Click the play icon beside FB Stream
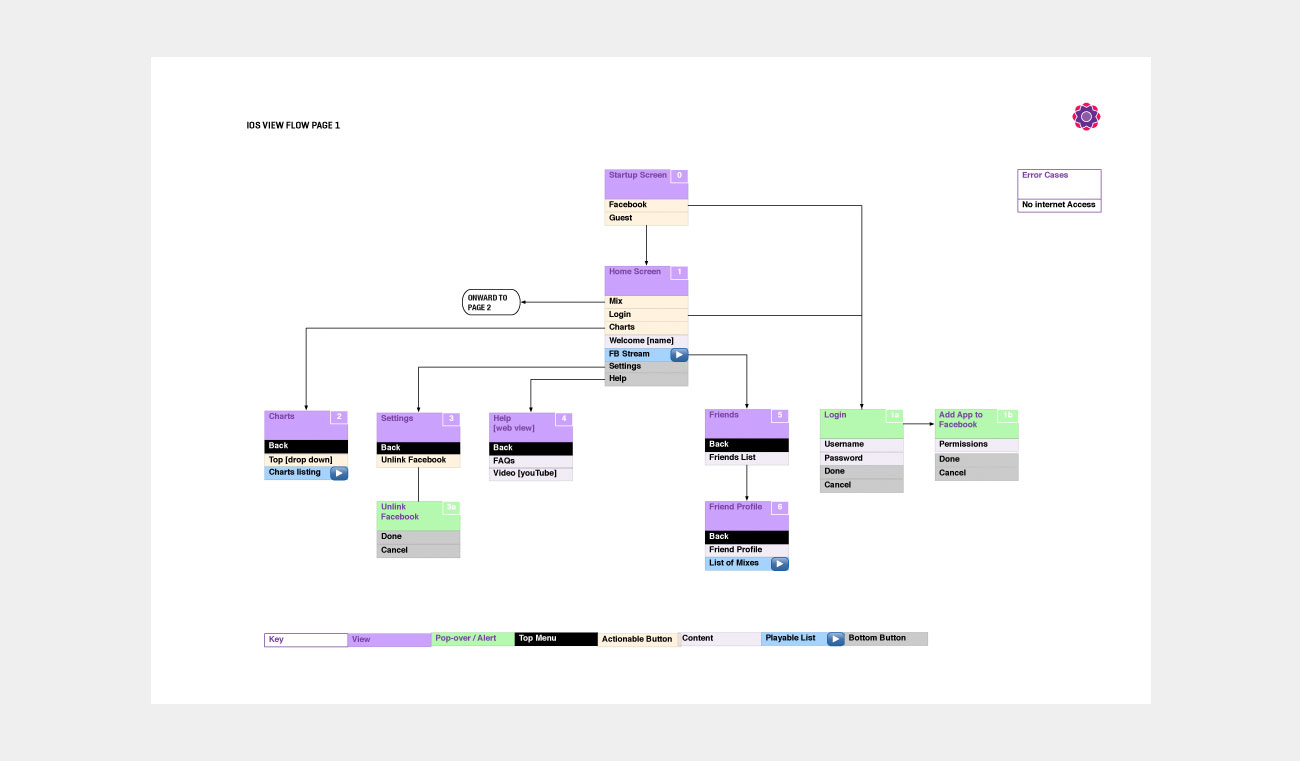1300x761 pixels. pyautogui.click(x=679, y=354)
